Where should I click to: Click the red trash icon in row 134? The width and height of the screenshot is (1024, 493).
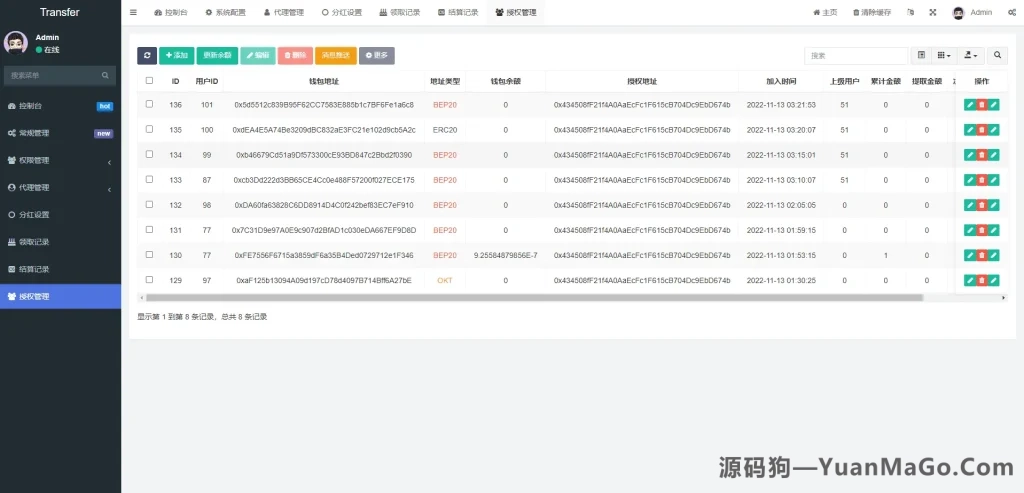(982, 155)
